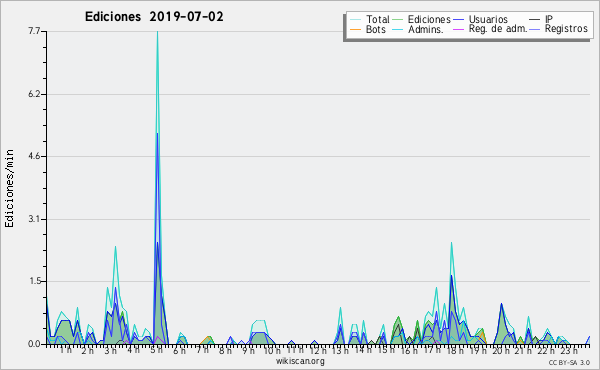The width and height of the screenshot is (600, 370).
Task: Click the Bots orange legend line
Action: pyautogui.click(x=355, y=29)
